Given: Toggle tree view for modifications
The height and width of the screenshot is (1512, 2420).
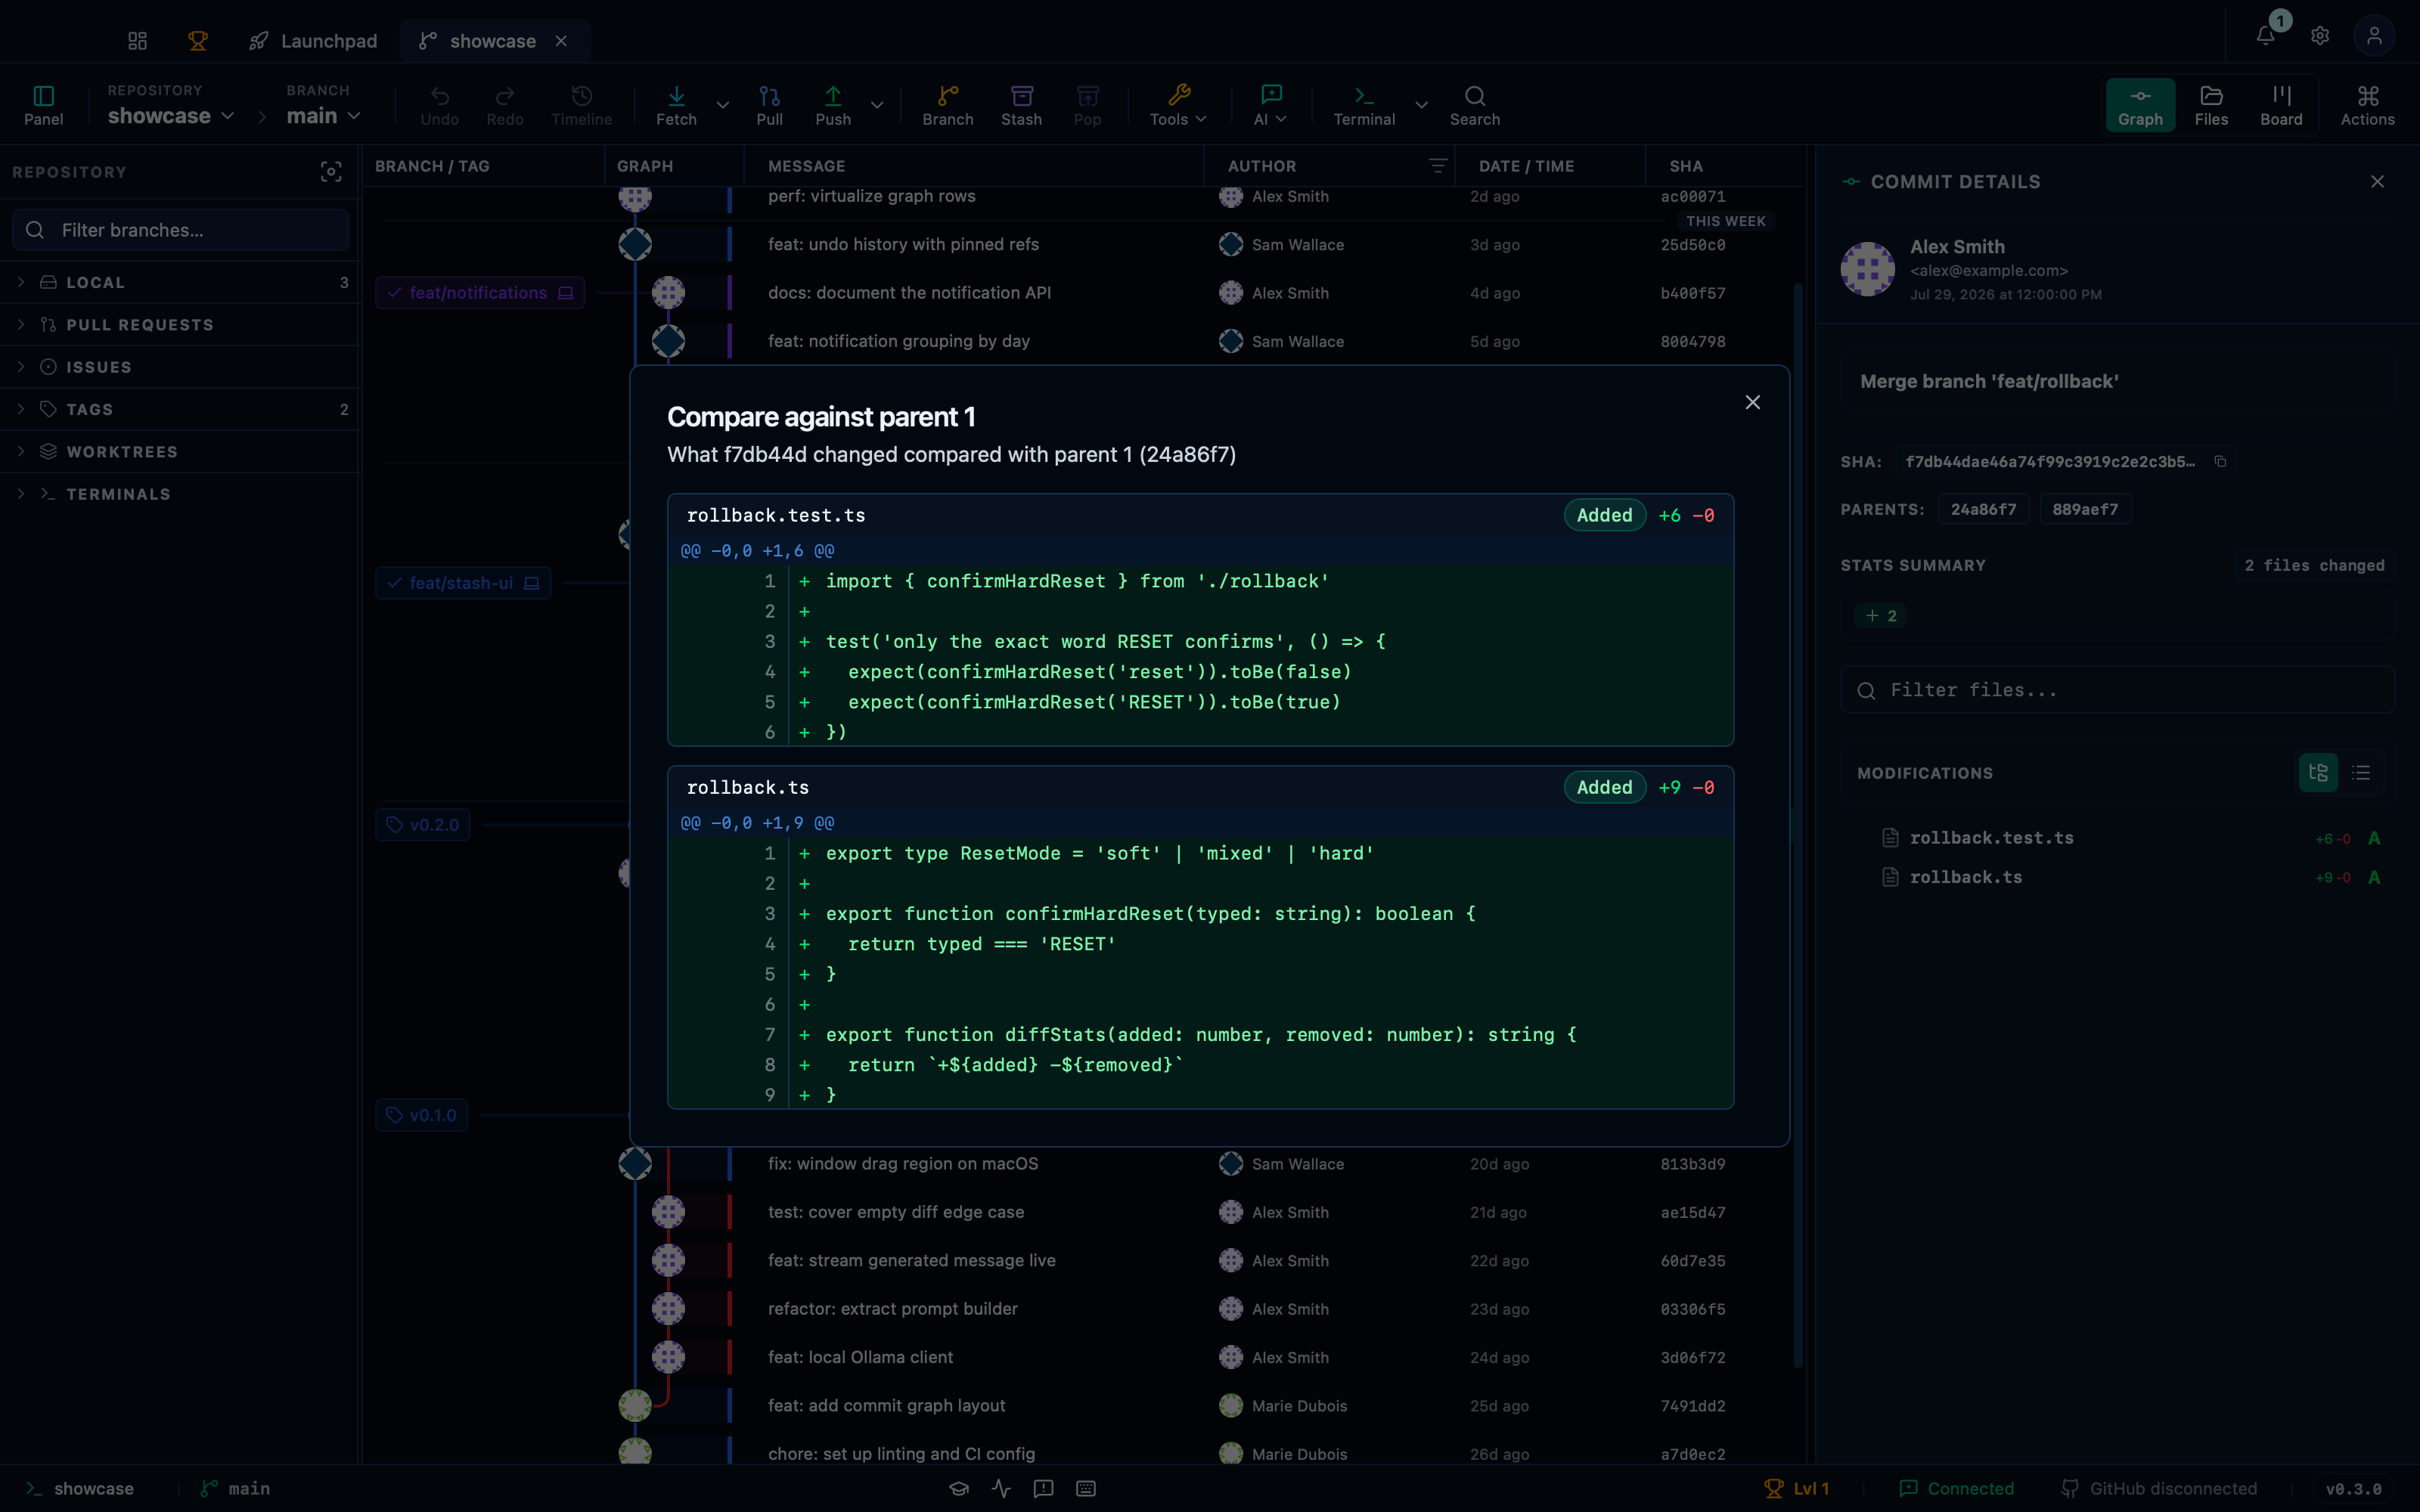Looking at the screenshot, I should tap(2318, 772).
